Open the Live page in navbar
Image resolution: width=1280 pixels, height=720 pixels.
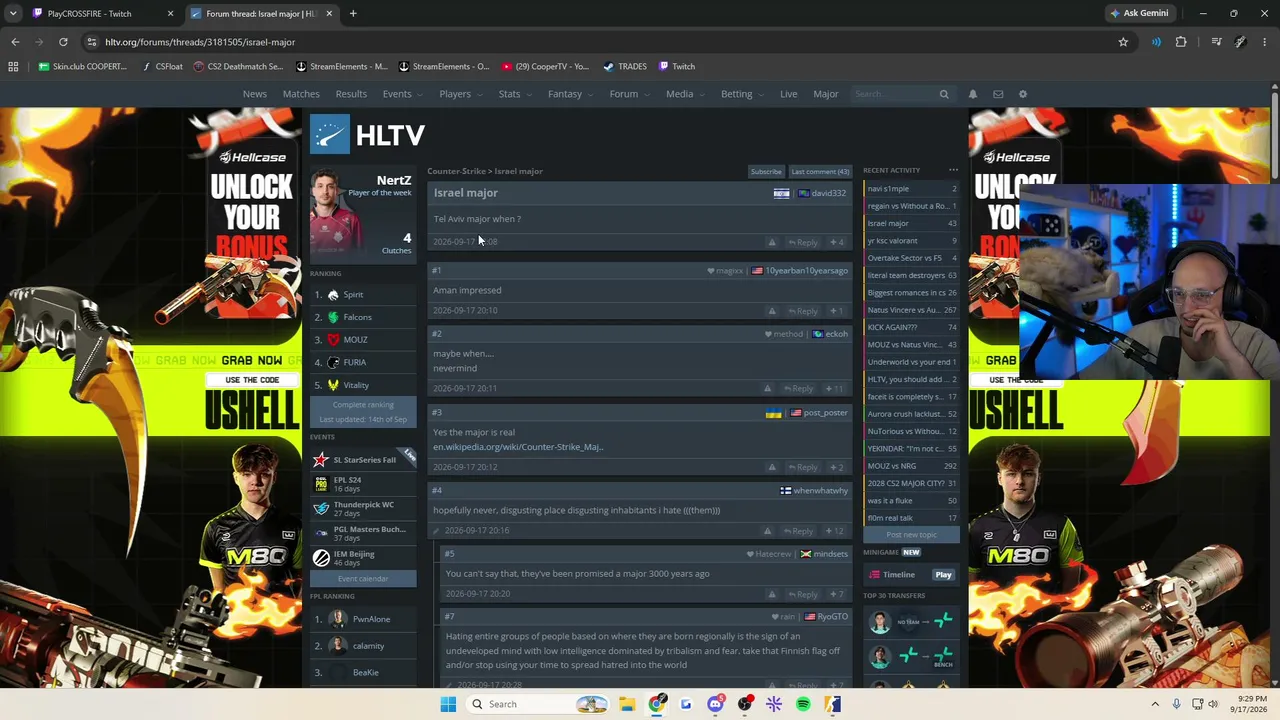point(789,94)
